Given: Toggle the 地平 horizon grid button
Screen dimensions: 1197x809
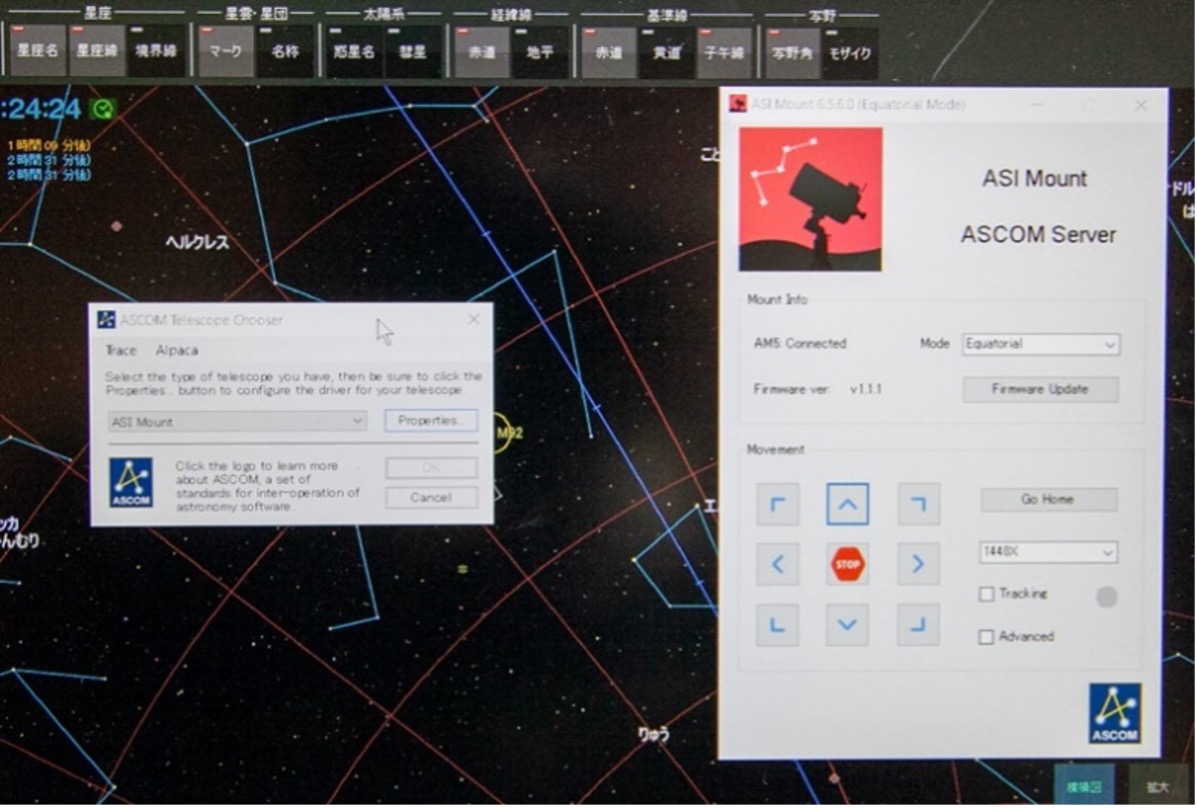Looking at the screenshot, I should pos(540,51).
